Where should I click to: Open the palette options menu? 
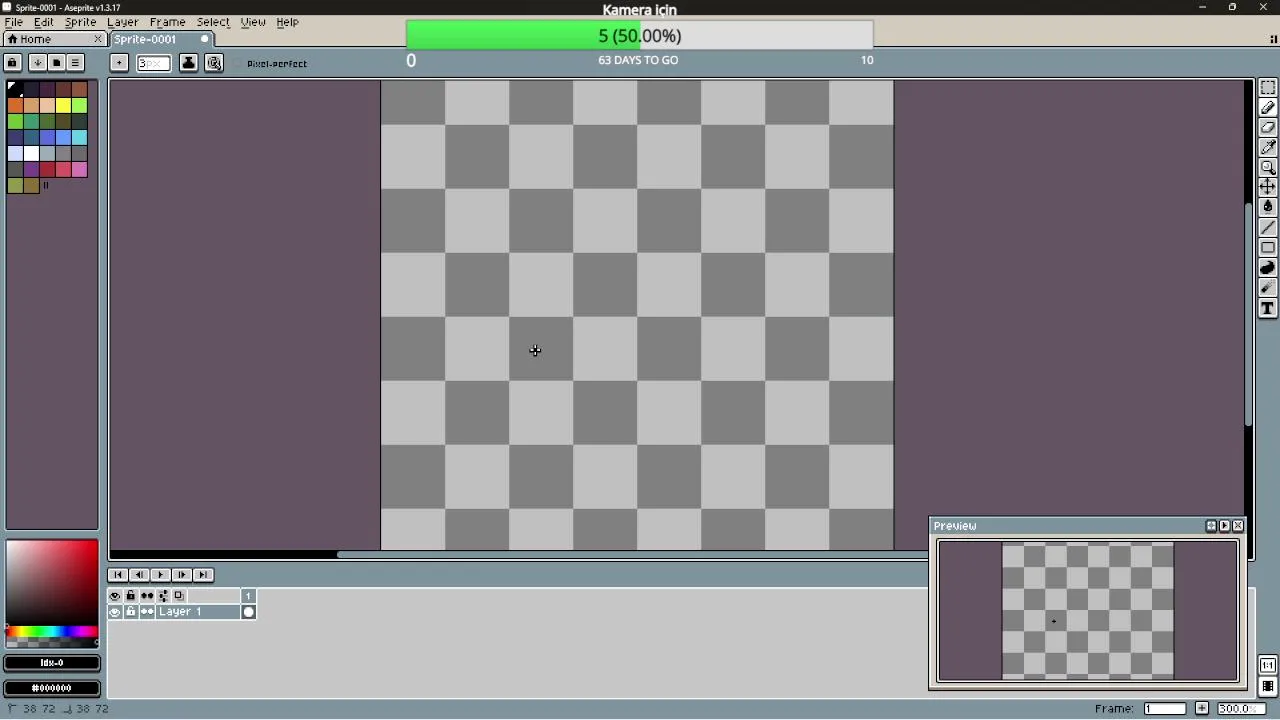pos(75,63)
